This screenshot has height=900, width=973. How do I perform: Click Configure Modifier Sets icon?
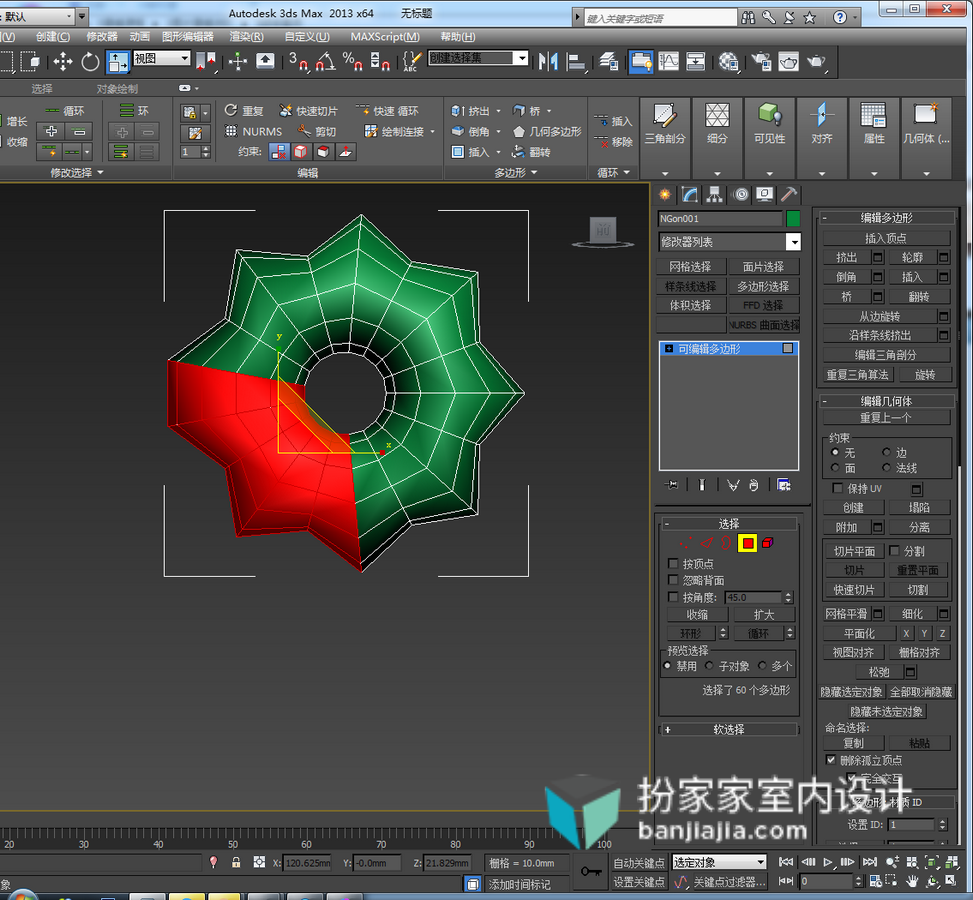pos(784,485)
